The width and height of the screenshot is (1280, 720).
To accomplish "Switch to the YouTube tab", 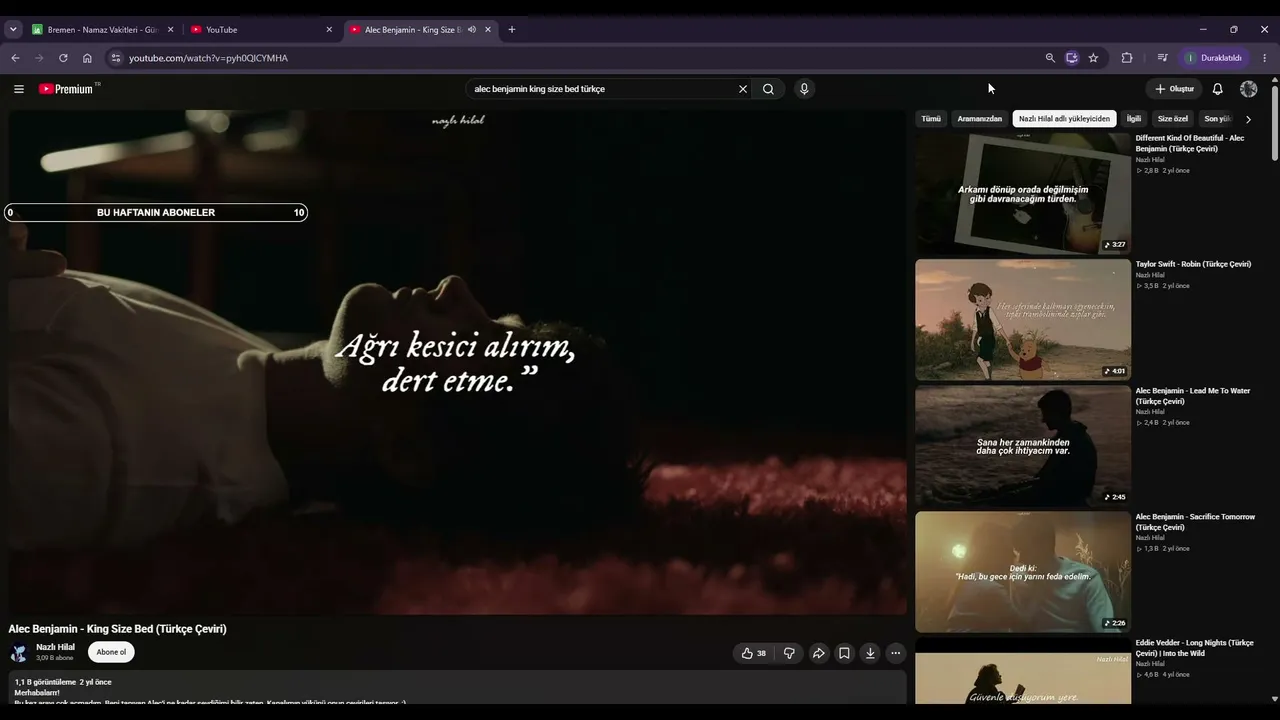I will (262, 30).
